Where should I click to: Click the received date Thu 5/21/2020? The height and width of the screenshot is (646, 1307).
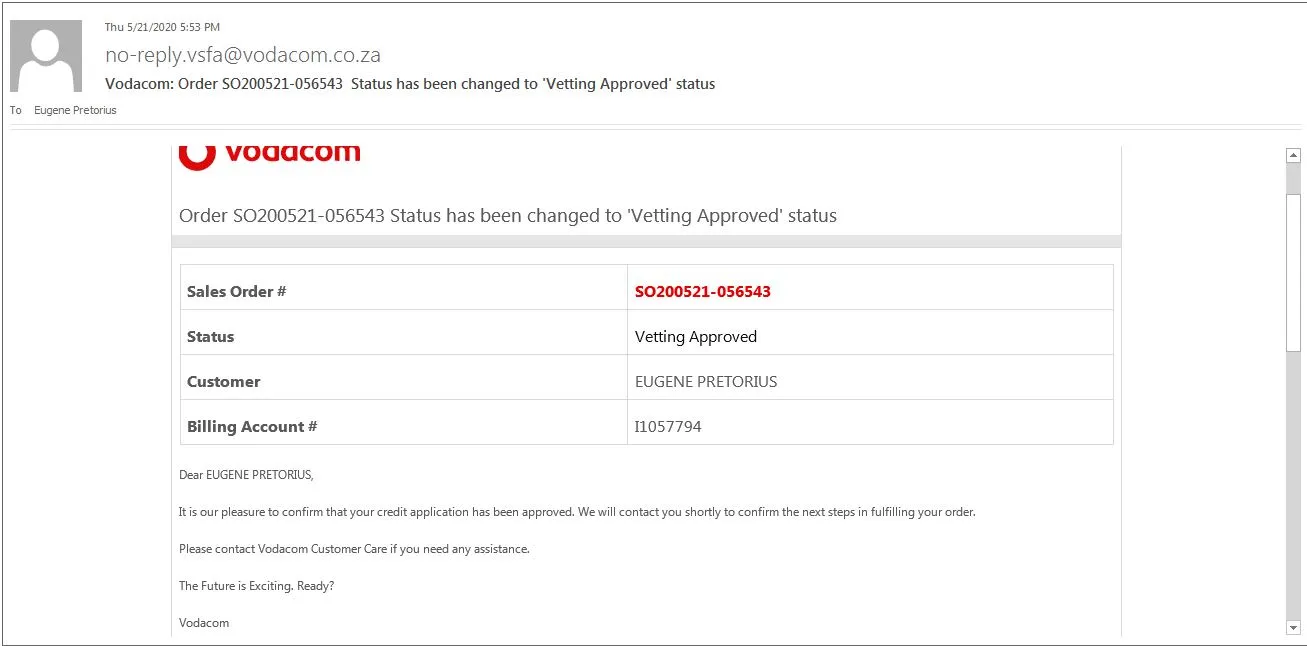coord(162,27)
